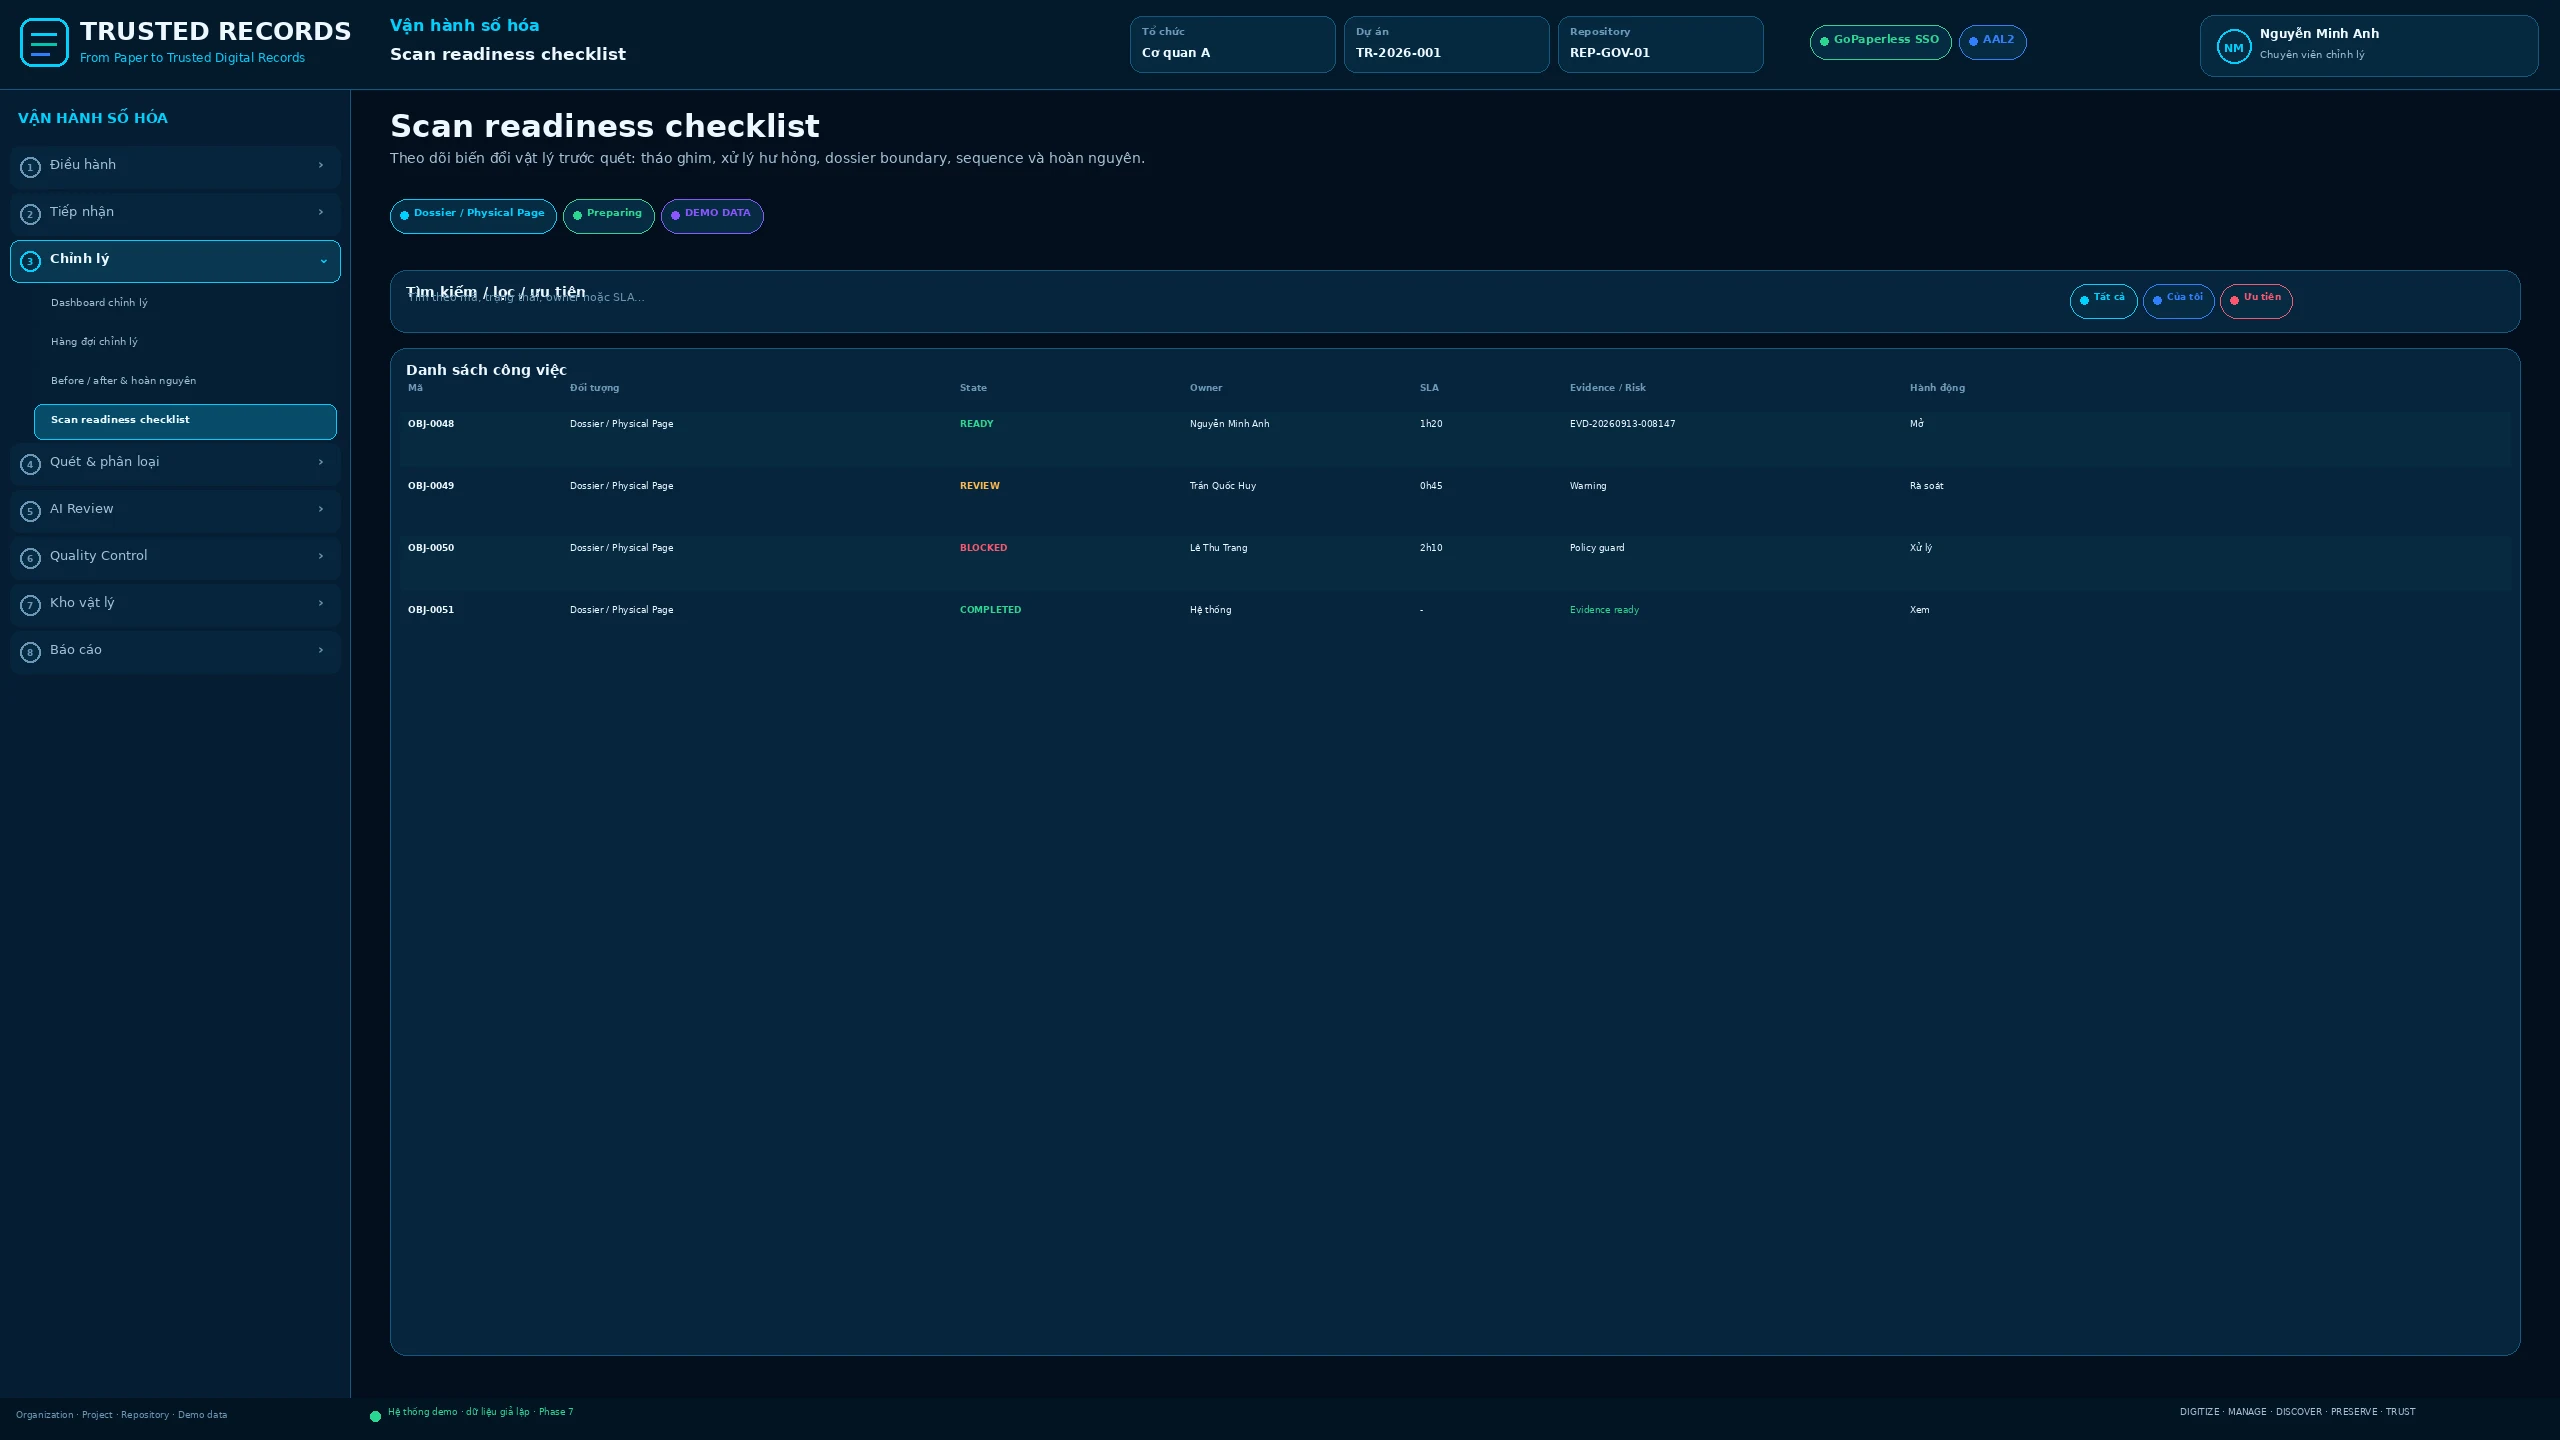Click Xem action for OBJ-0051
This screenshot has height=1440, width=2560.
pyautogui.click(x=1919, y=610)
